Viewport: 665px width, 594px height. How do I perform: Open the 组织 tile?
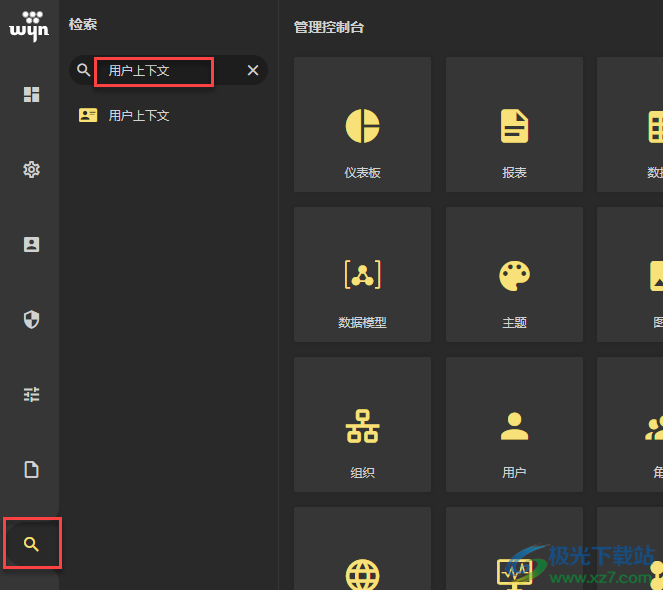pos(362,425)
